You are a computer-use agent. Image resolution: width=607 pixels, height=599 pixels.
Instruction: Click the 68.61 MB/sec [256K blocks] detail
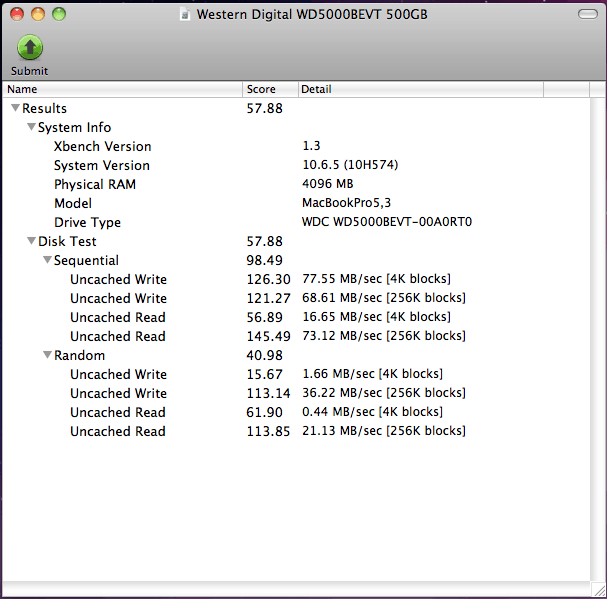coord(384,298)
